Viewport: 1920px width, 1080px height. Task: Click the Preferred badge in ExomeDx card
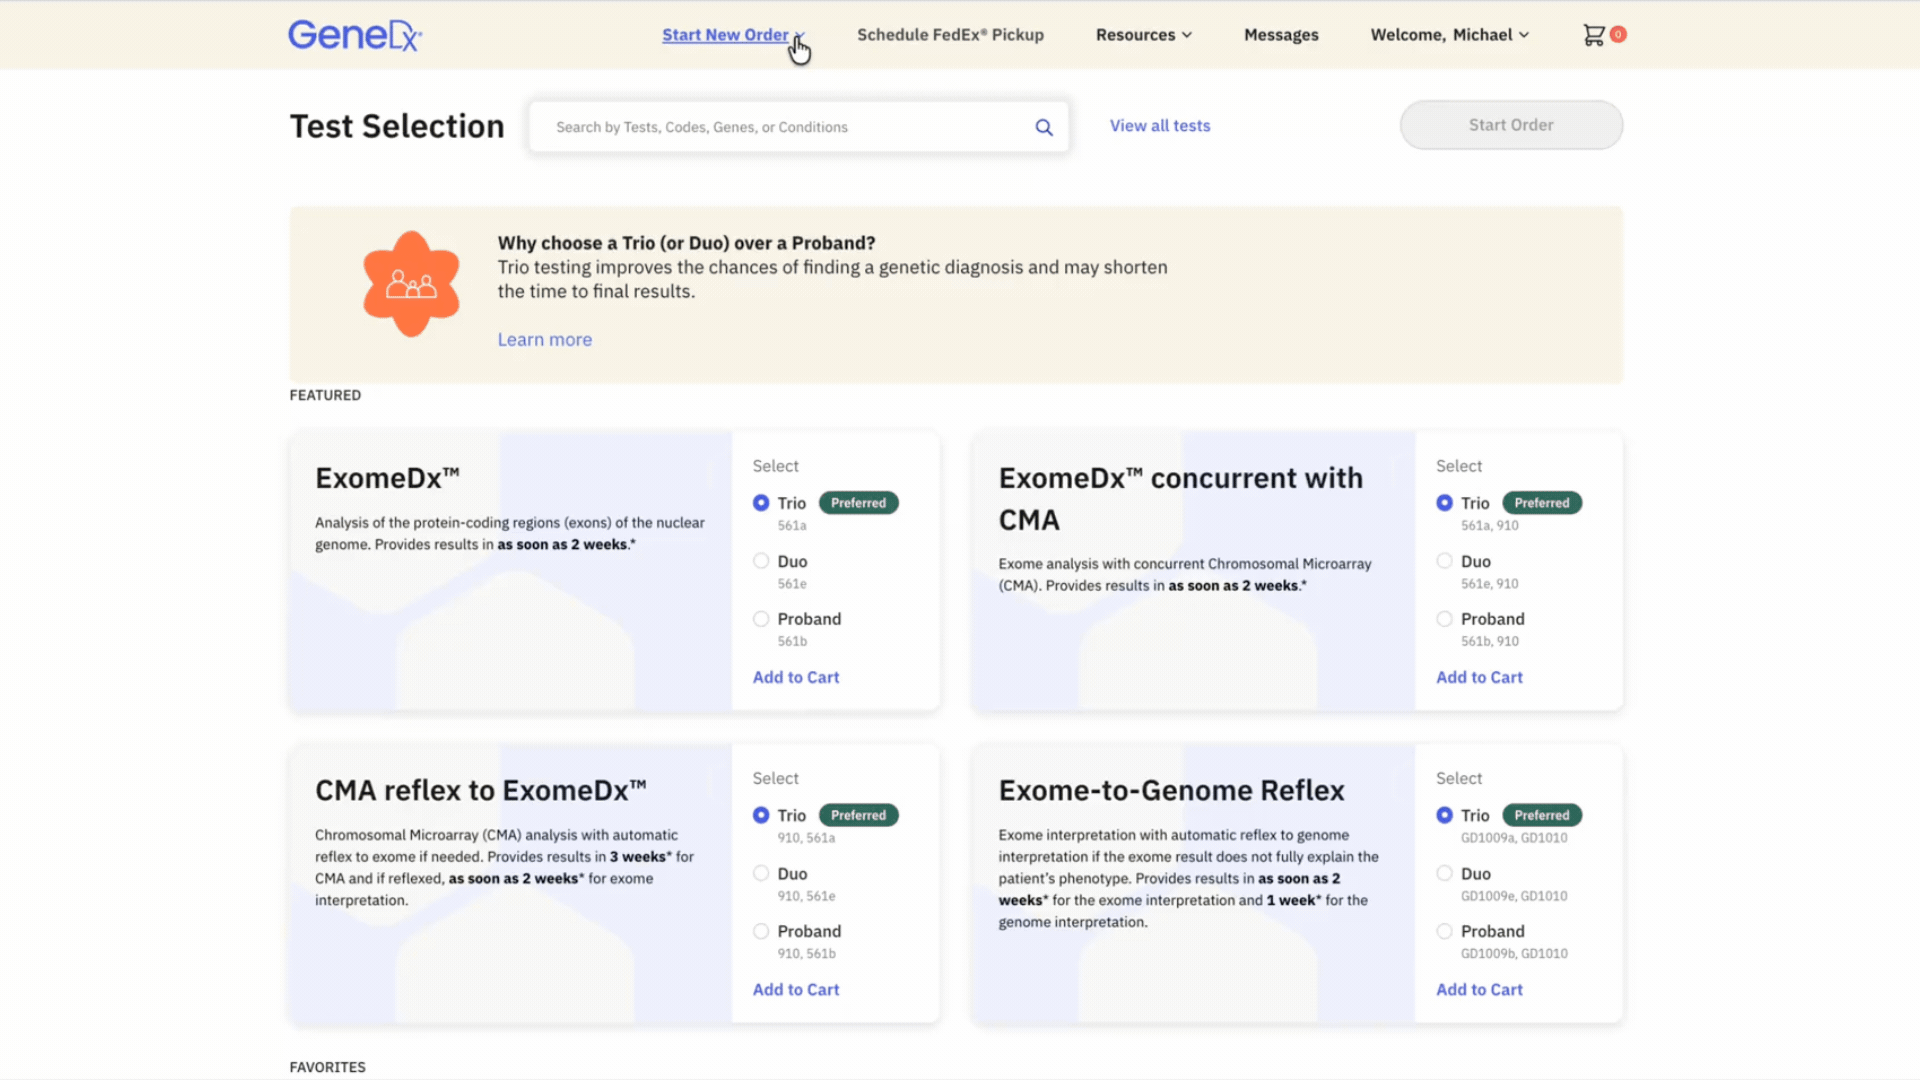point(858,503)
